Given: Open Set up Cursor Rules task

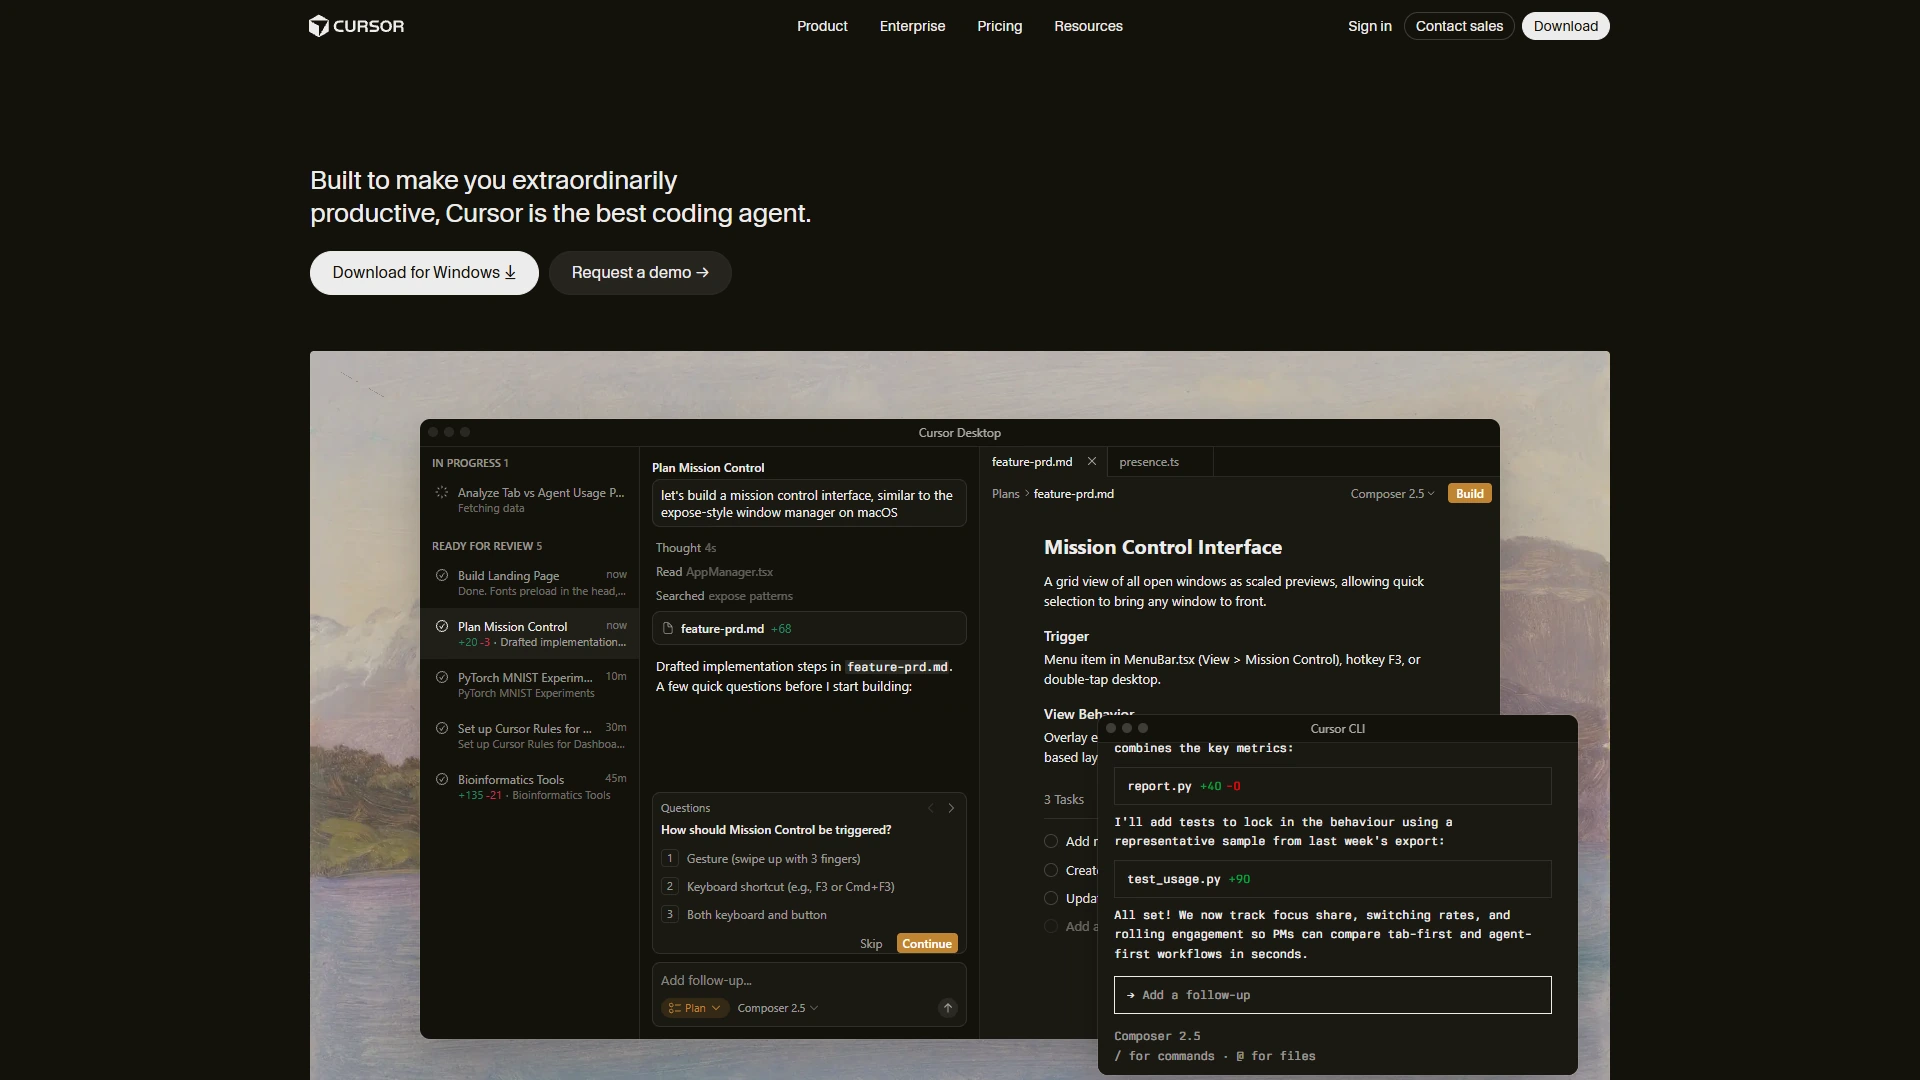Looking at the screenshot, I should point(530,736).
